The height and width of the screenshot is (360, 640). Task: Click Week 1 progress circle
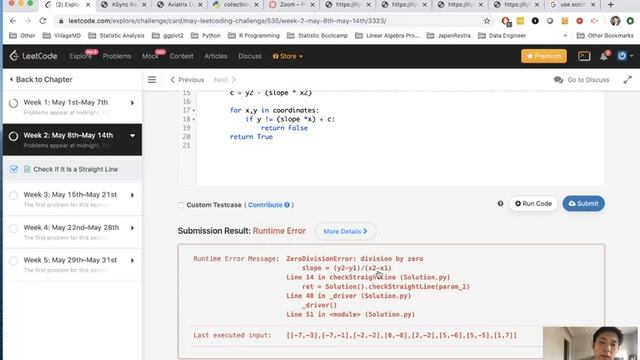(x=13, y=103)
